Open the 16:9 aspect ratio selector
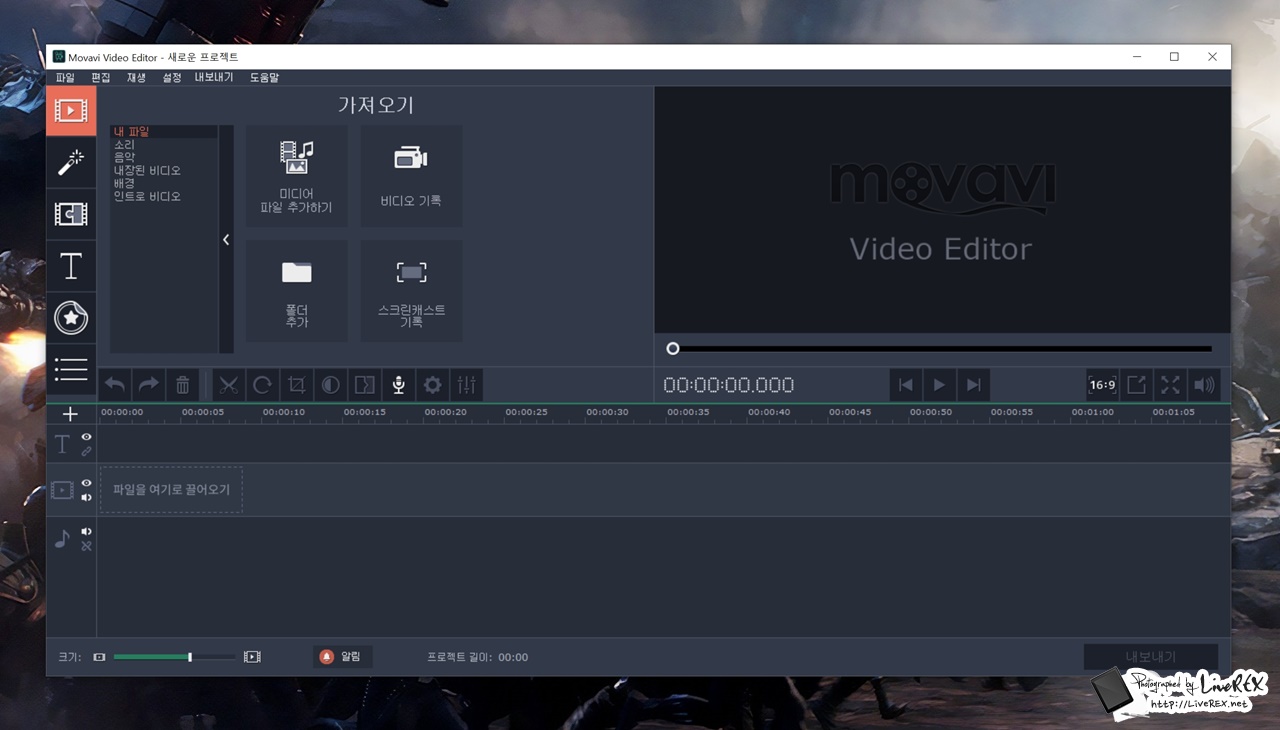Image resolution: width=1280 pixels, height=730 pixels. [1102, 385]
